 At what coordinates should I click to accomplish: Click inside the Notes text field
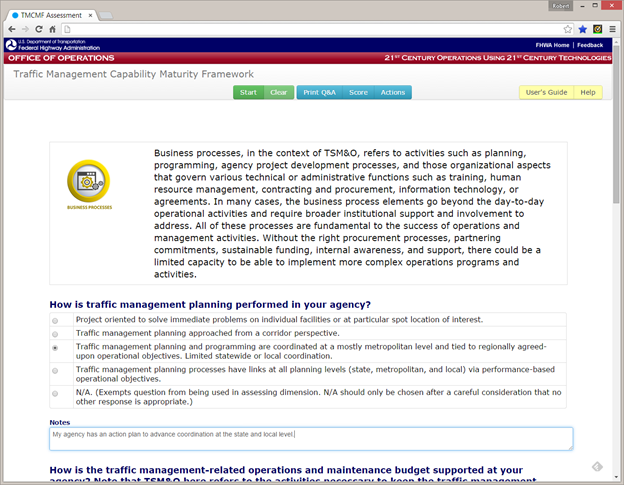(x=310, y=439)
